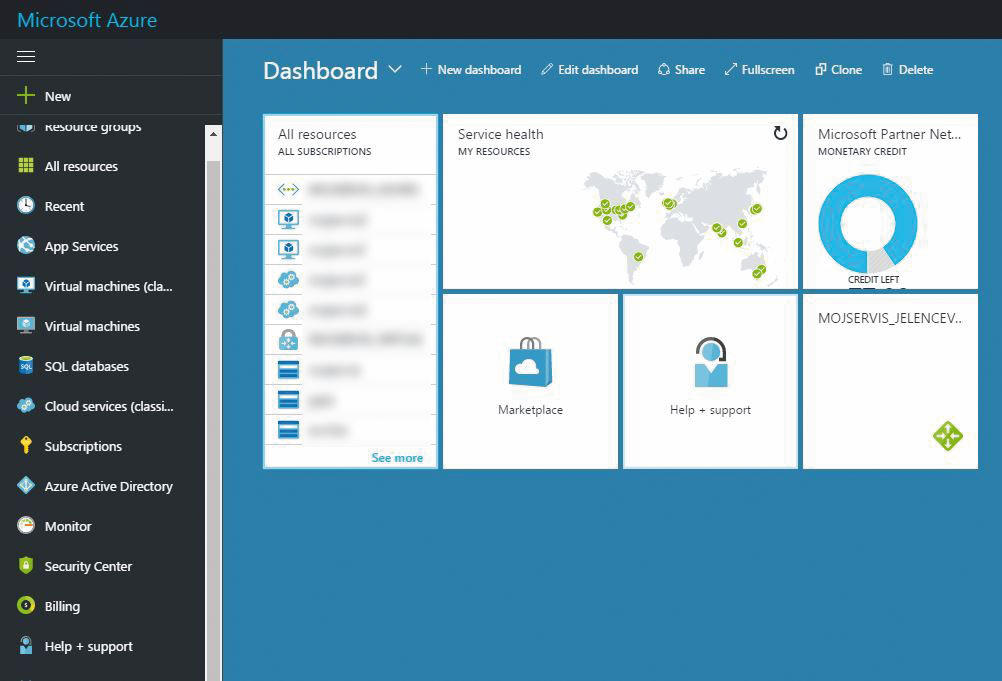Viewport: 1002px width, 681px height.
Task: Open the Marketplace tile label
Action: coord(530,410)
